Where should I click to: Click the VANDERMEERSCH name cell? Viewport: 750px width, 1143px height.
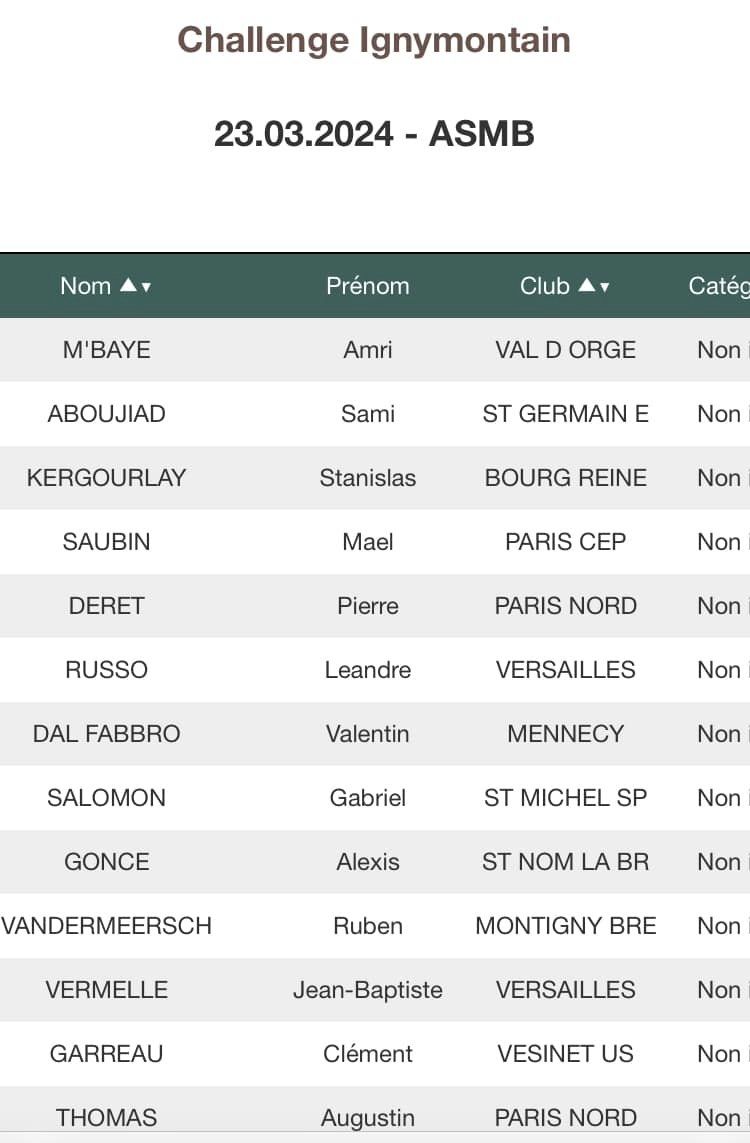pyautogui.click(x=106, y=926)
